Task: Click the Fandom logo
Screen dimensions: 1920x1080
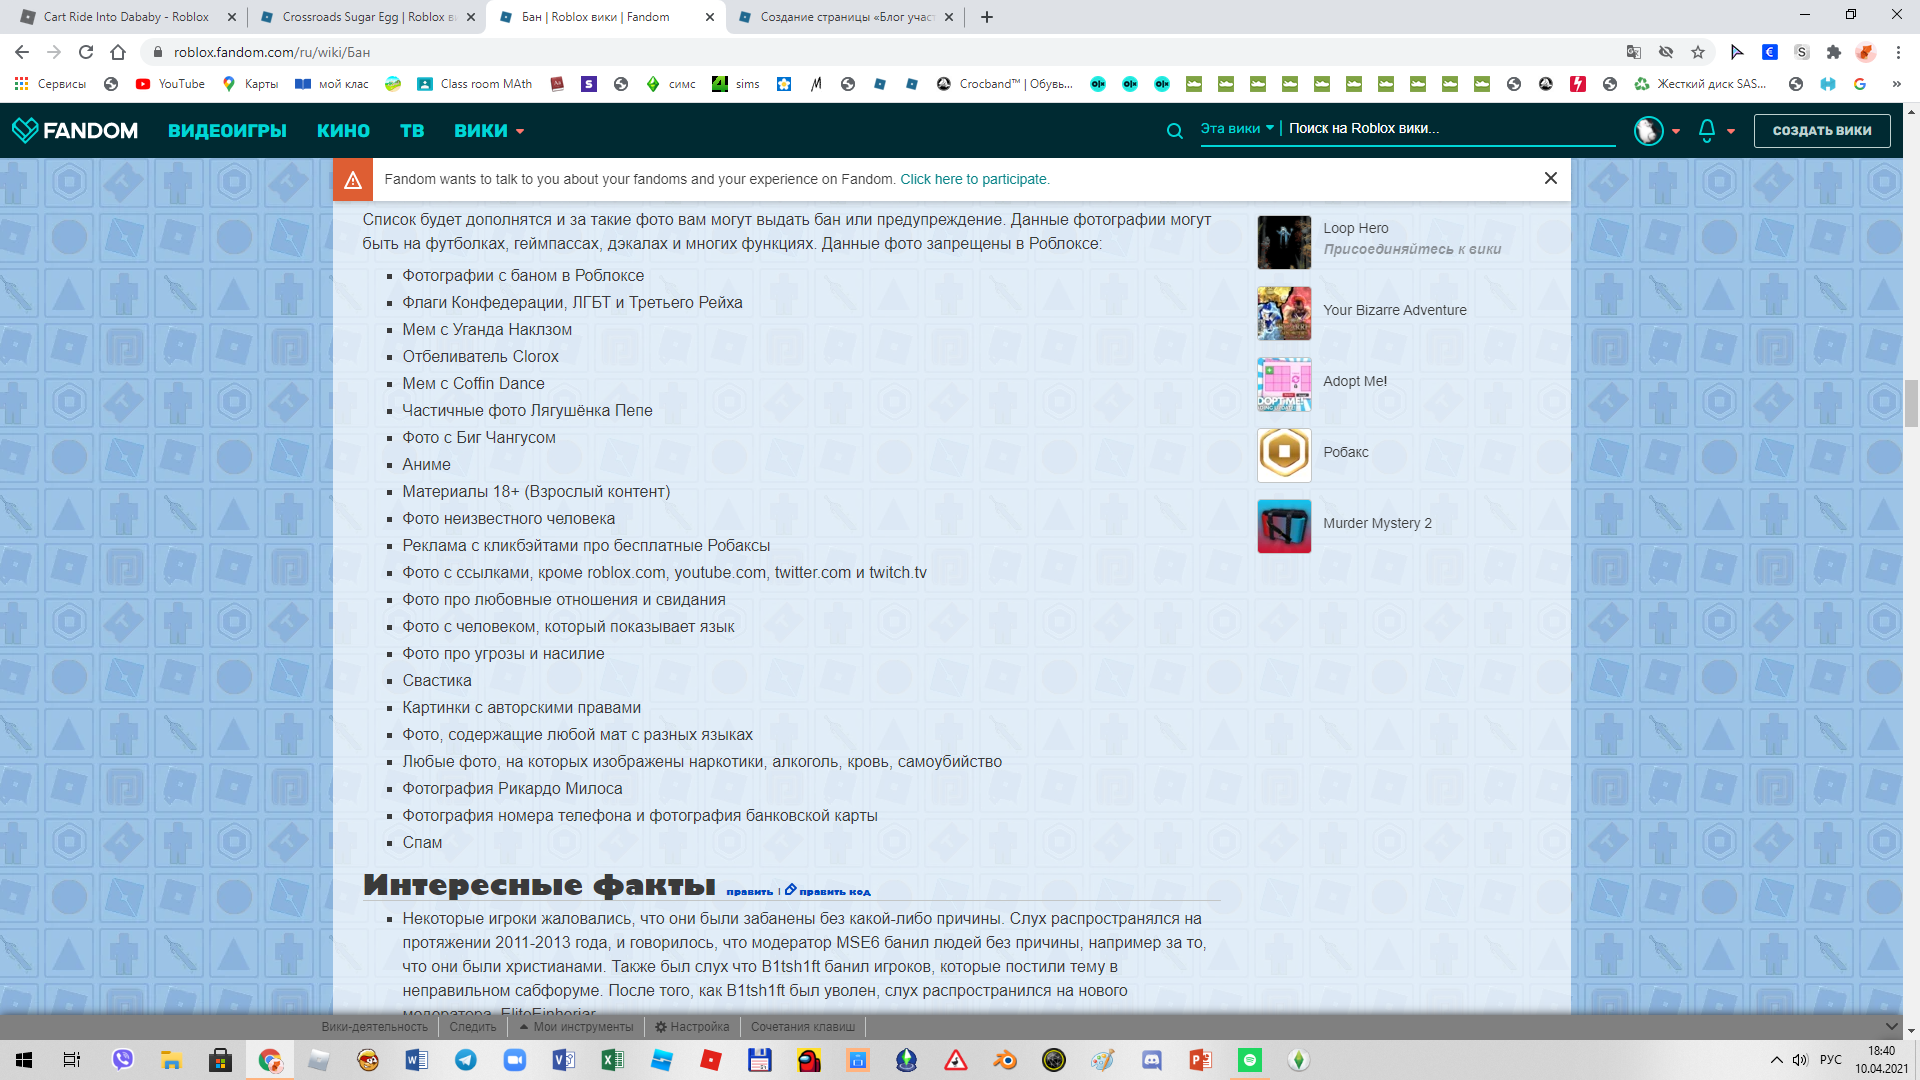Action: point(74,130)
